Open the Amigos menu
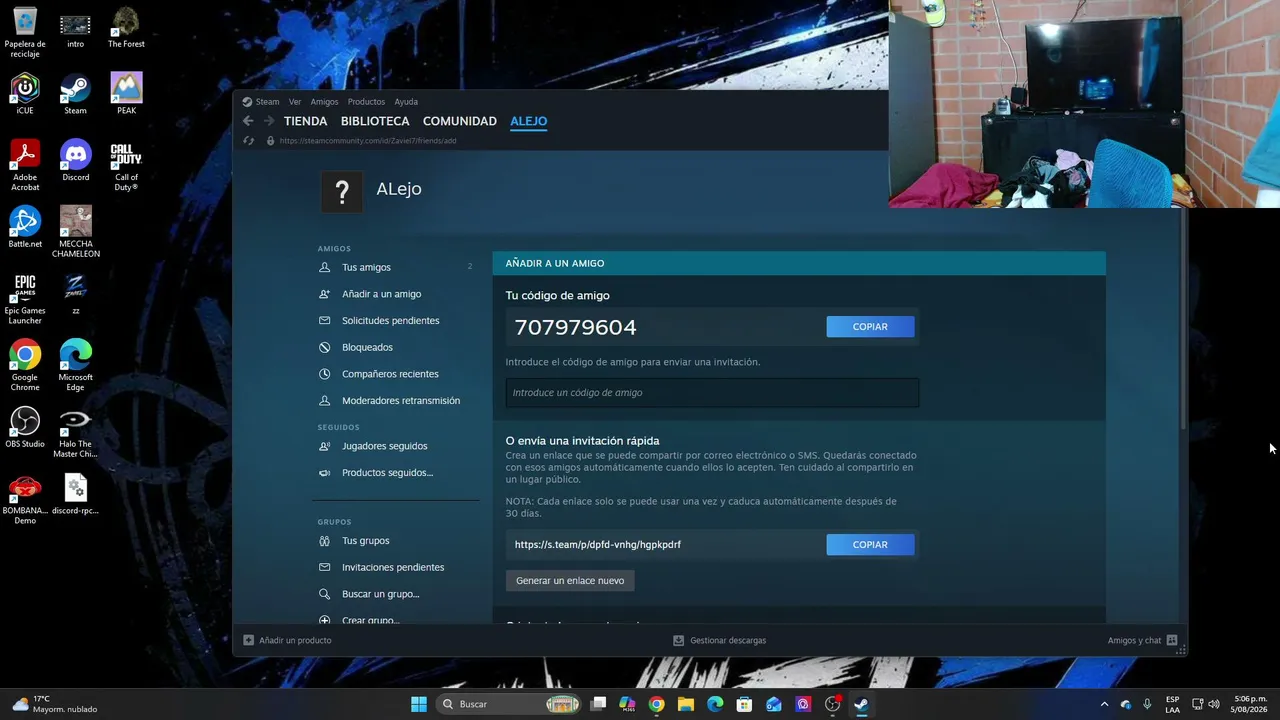This screenshot has width=1280, height=720. [324, 102]
